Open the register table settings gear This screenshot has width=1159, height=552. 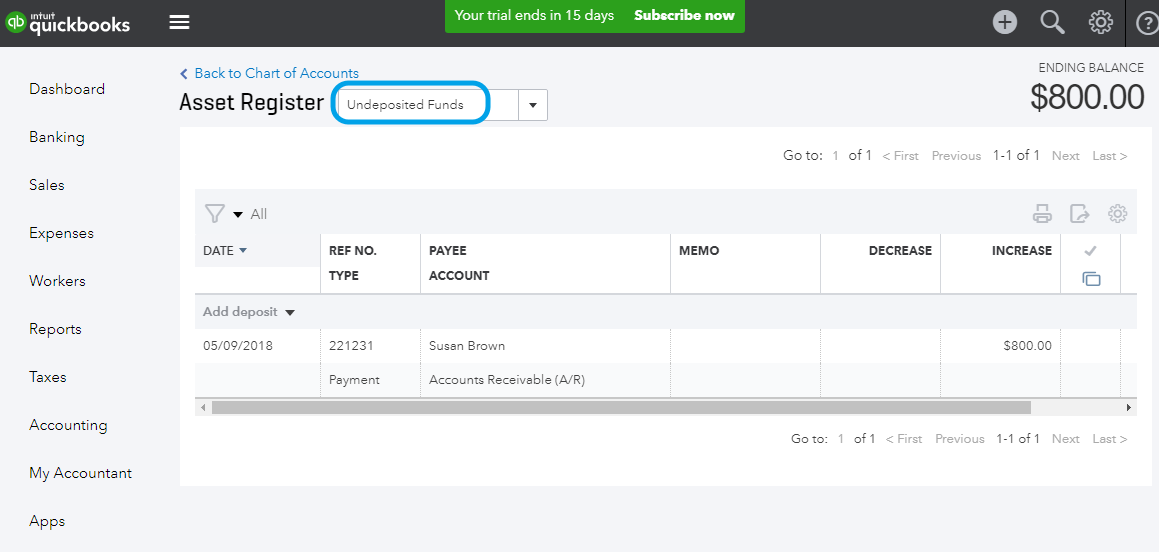tap(1118, 214)
